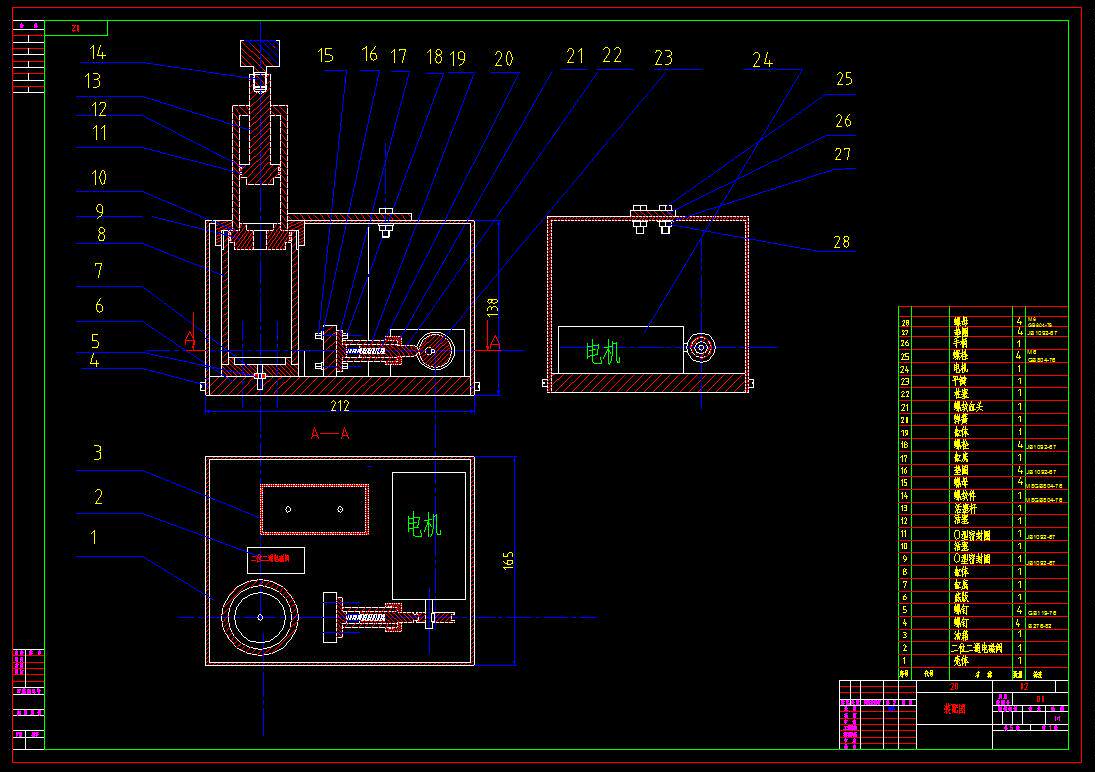Select the left section marker A

pos(190,340)
